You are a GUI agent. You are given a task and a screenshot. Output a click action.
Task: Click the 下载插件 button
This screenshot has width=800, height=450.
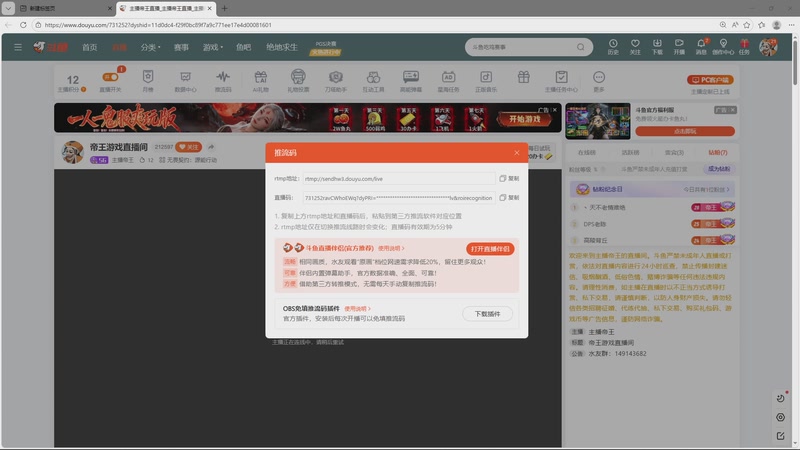(487, 314)
